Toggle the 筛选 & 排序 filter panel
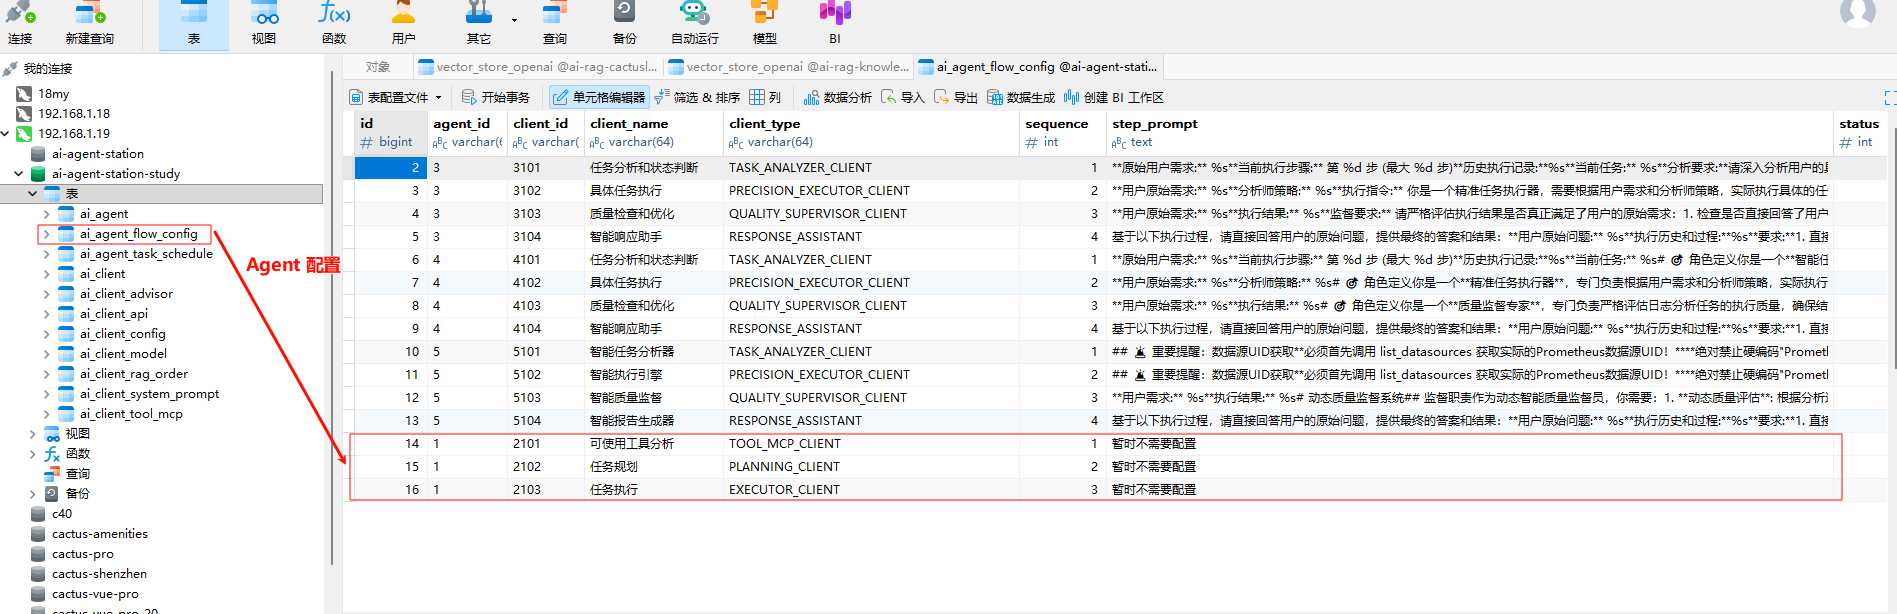Image resolution: width=1897 pixels, height=614 pixels. coord(696,97)
